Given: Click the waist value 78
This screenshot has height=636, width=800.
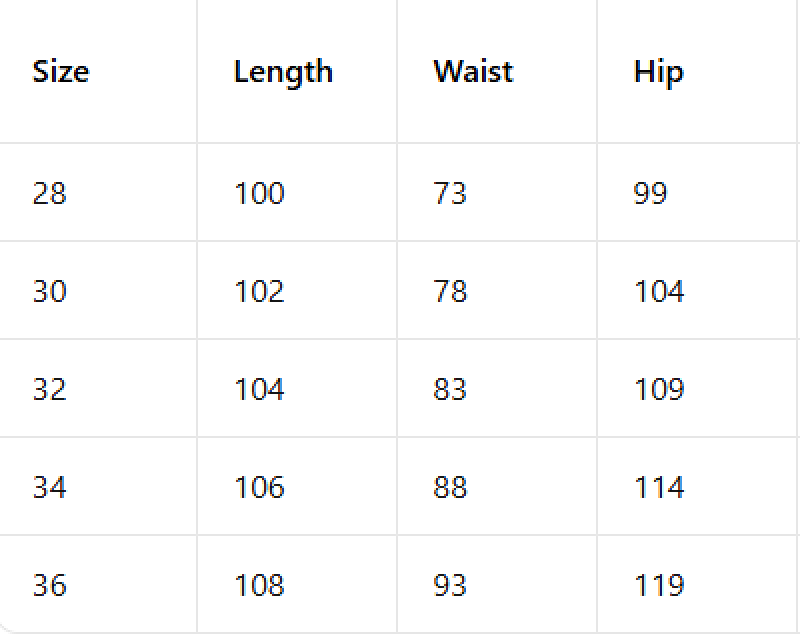Looking at the screenshot, I should [450, 291].
